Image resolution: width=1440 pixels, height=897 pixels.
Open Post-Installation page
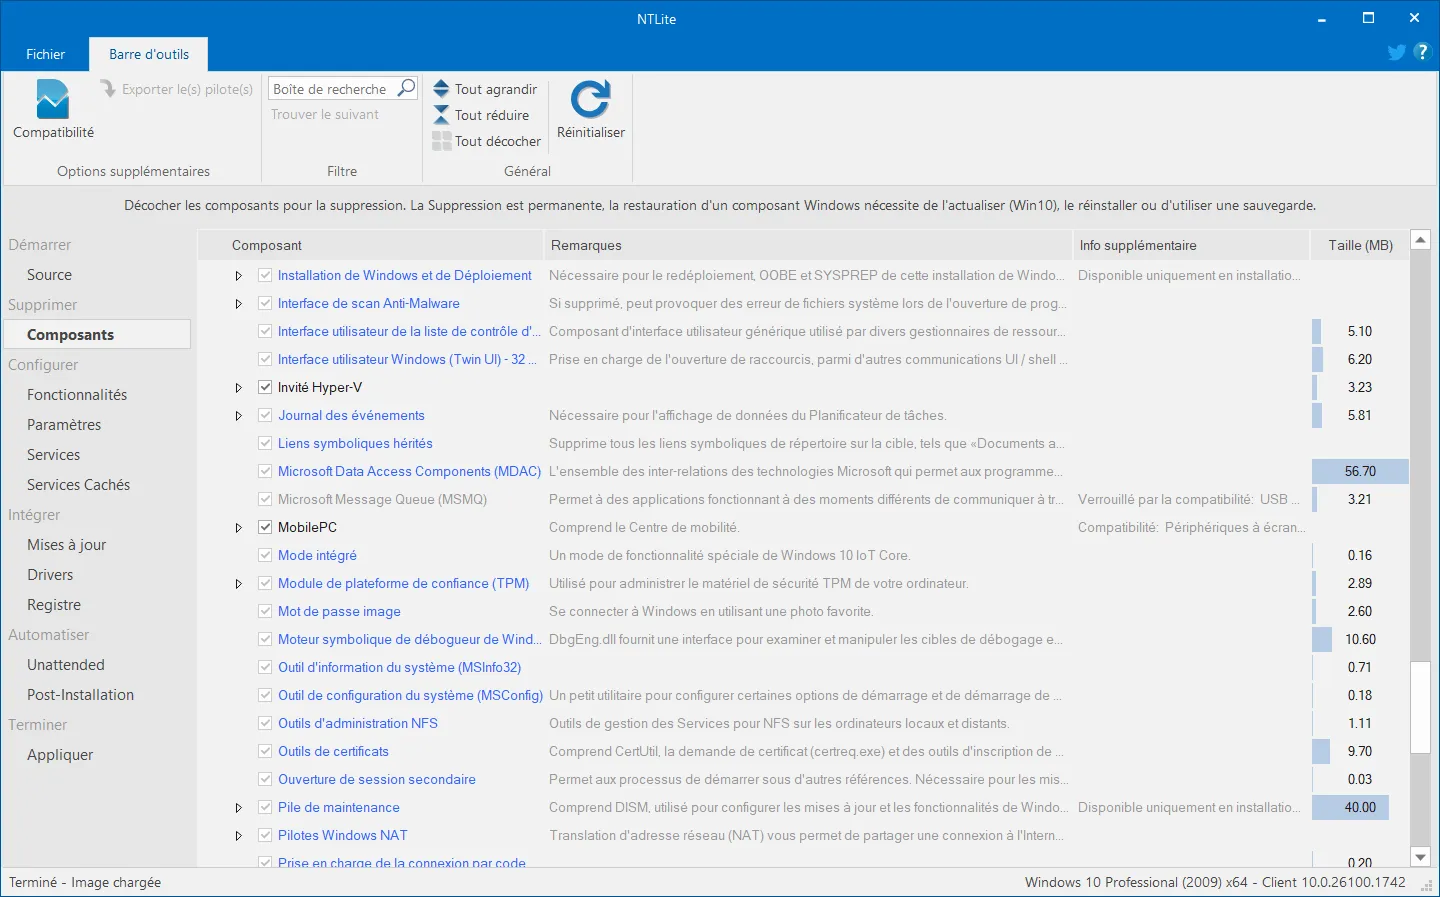tap(80, 695)
